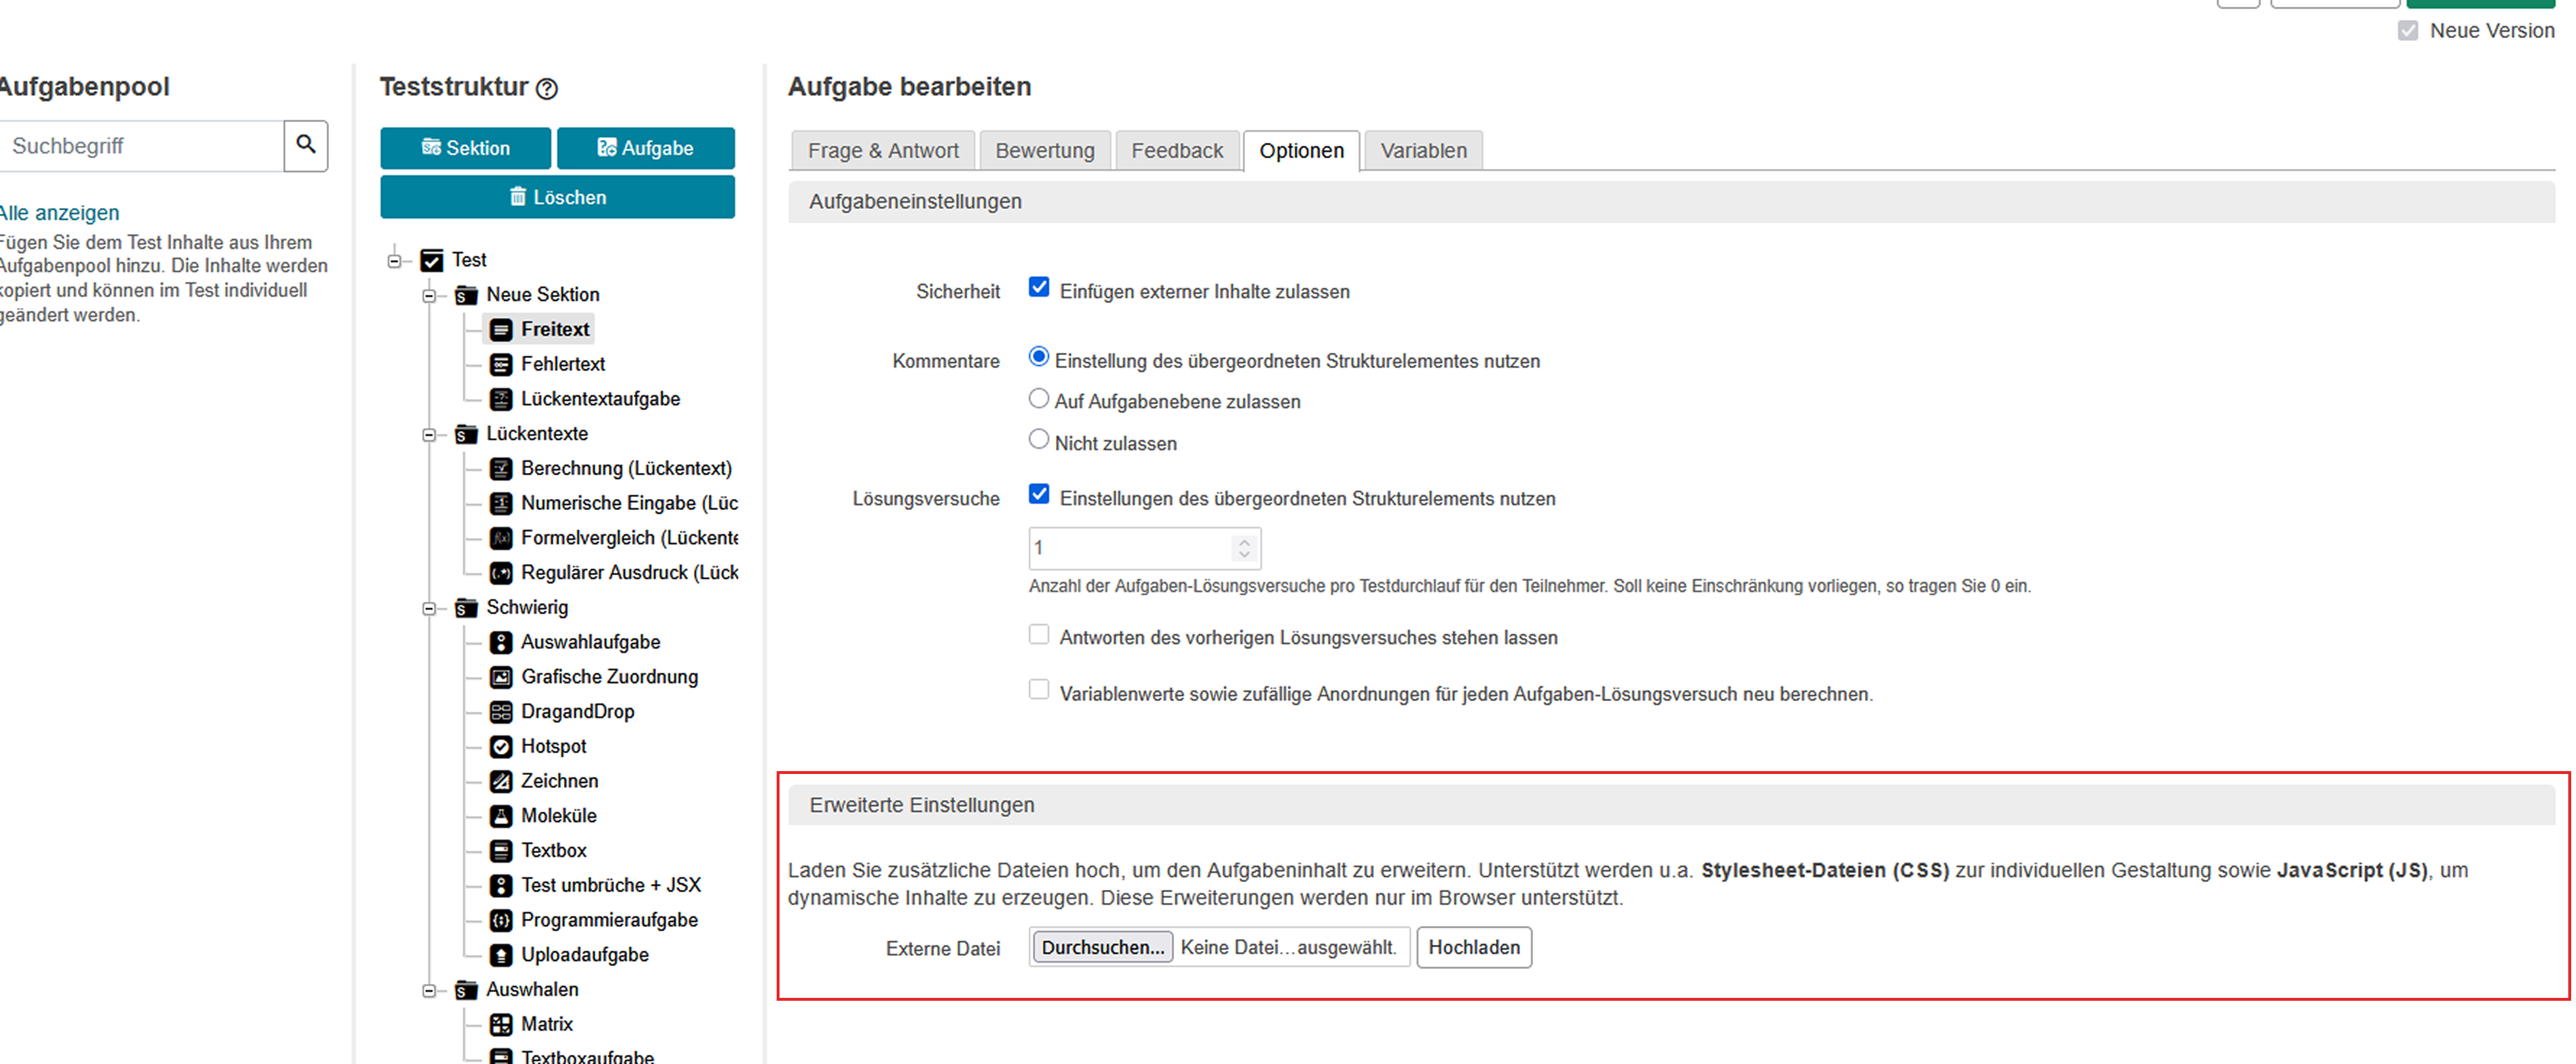The width and height of the screenshot is (2576, 1064).
Task: Select the Nicht zulassen radio option
Action: [1039, 440]
